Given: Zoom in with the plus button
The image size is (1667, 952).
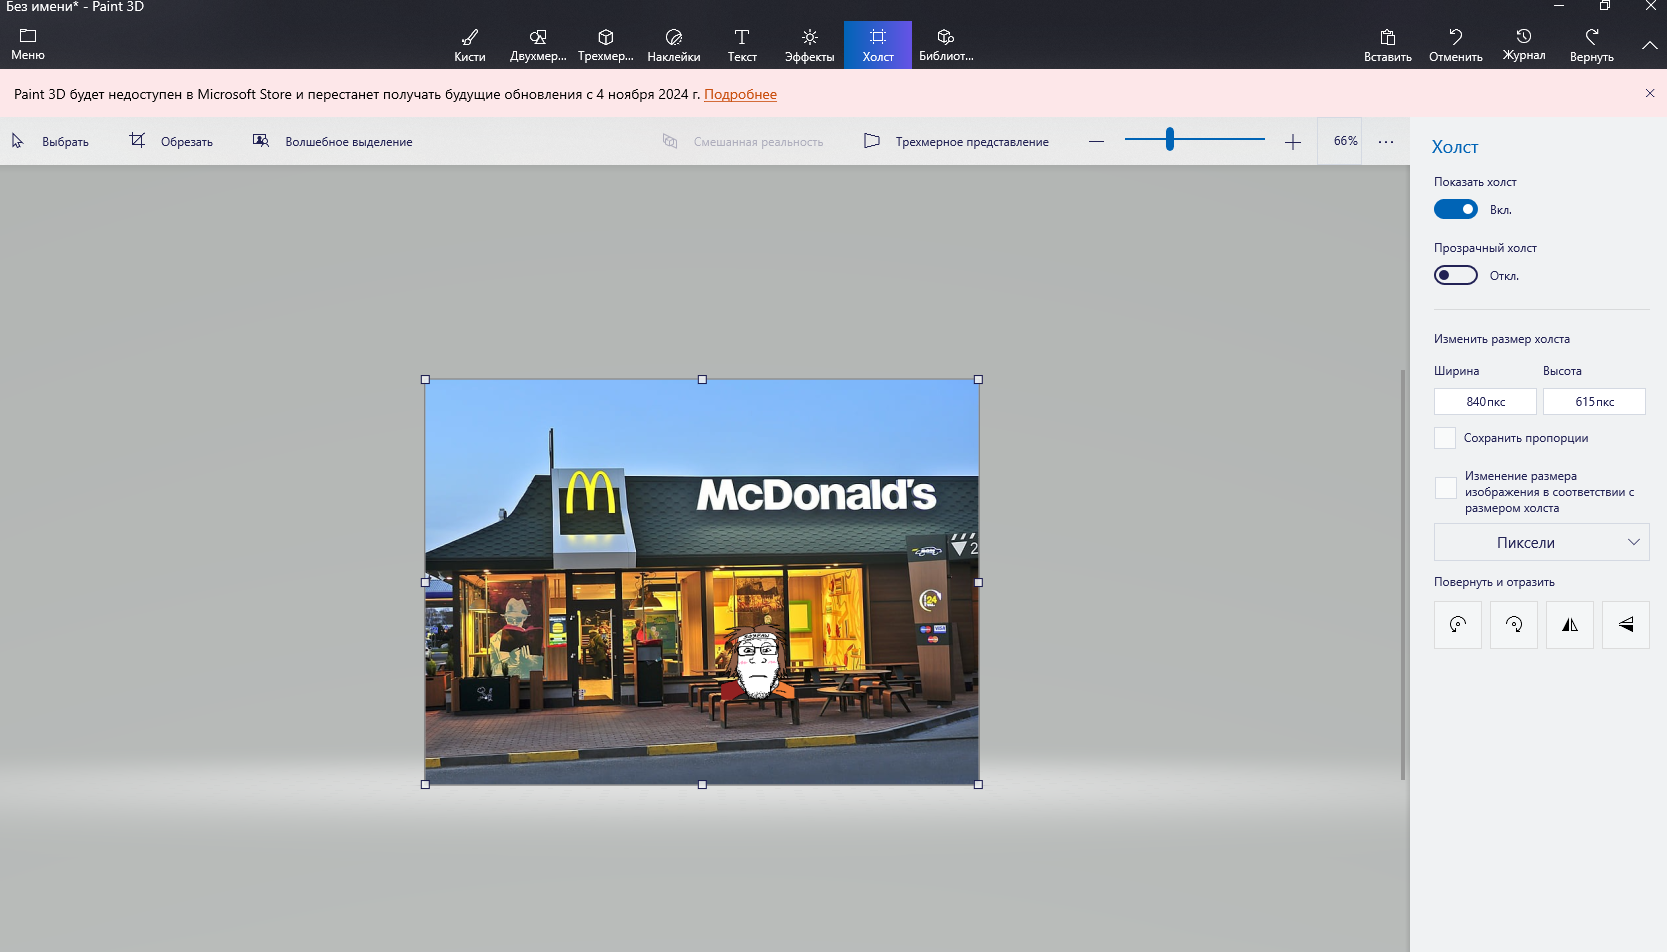Looking at the screenshot, I should [1292, 142].
